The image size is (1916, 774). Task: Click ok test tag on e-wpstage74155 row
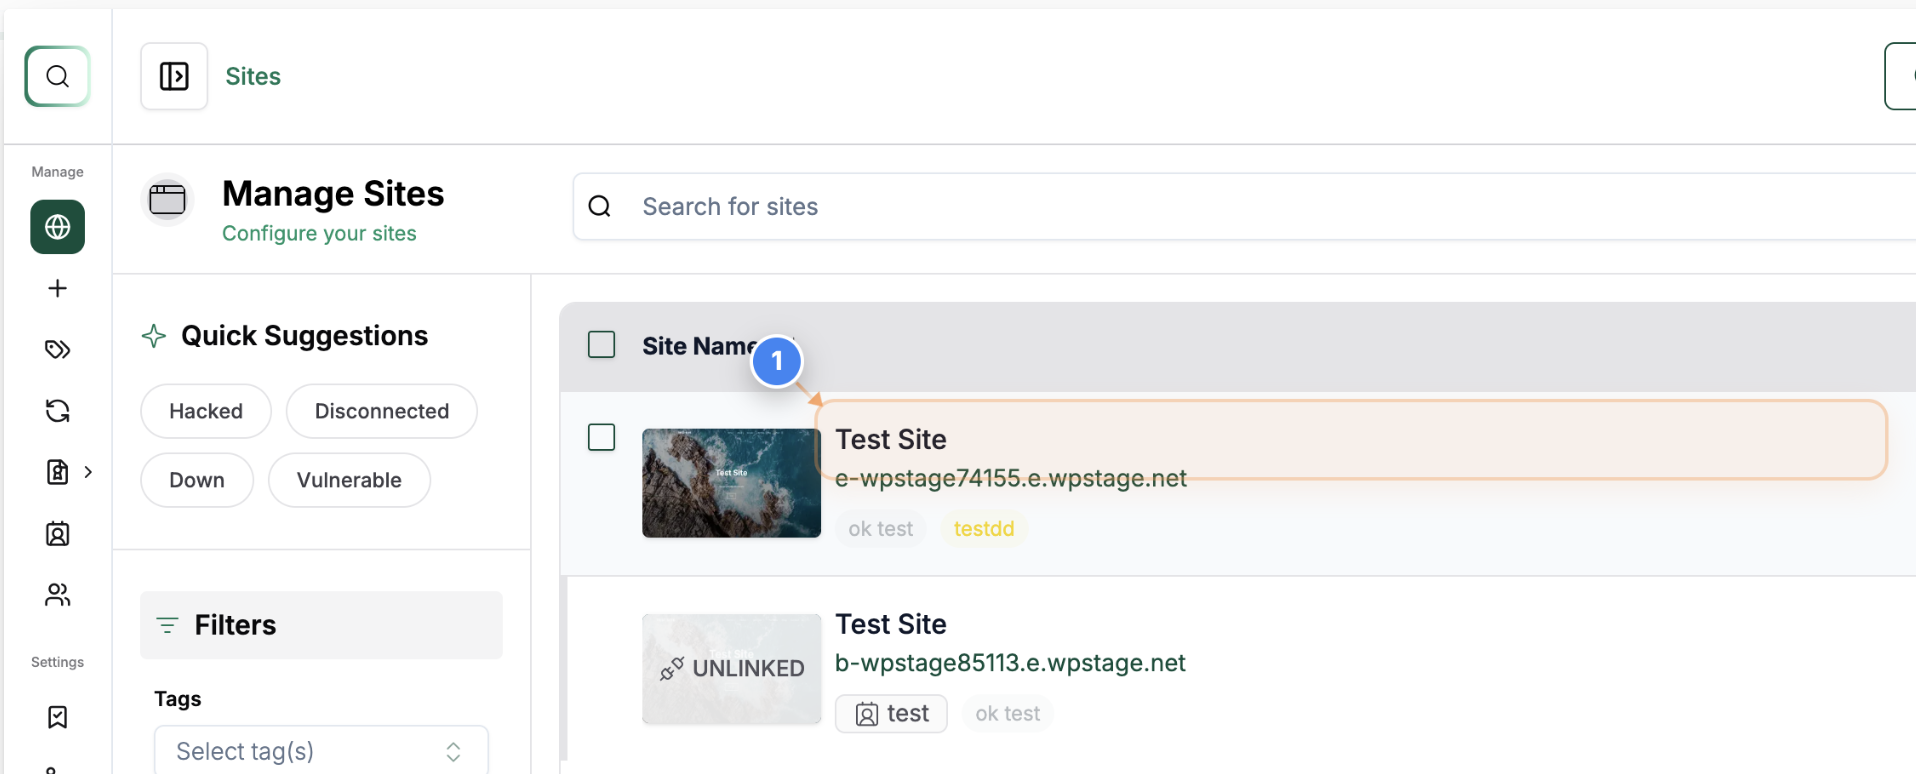pos(881,529)
